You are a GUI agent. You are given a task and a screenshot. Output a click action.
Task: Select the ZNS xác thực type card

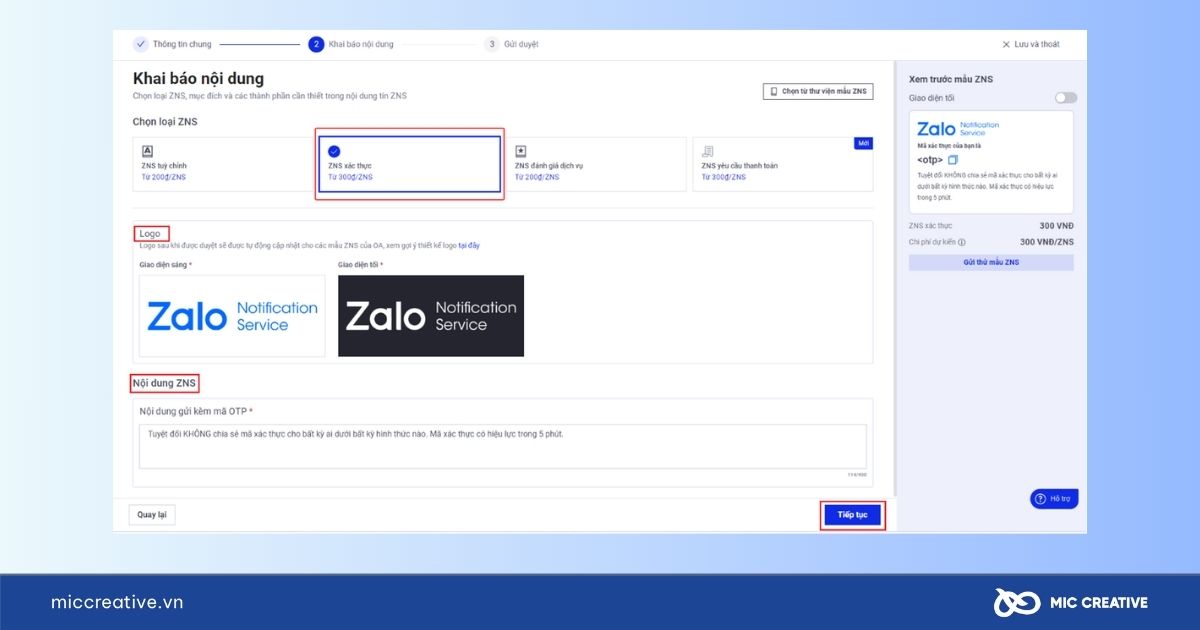pyautogui.click(x=410, y=164)
